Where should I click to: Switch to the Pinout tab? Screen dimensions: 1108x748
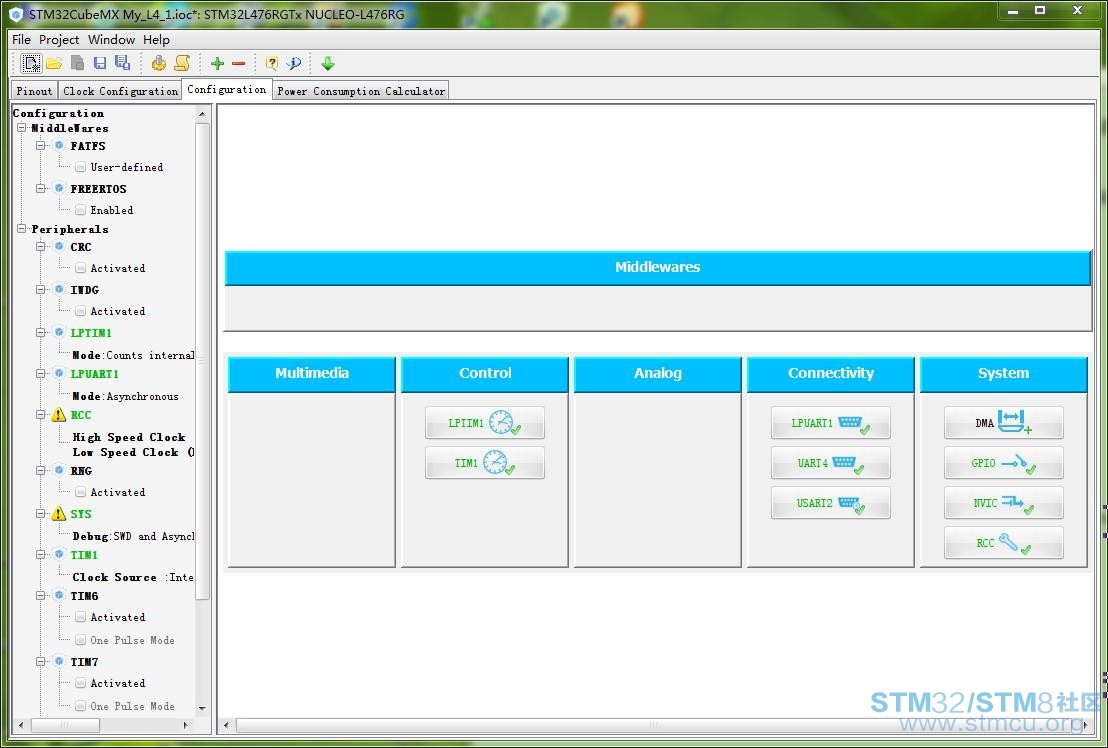34,91
